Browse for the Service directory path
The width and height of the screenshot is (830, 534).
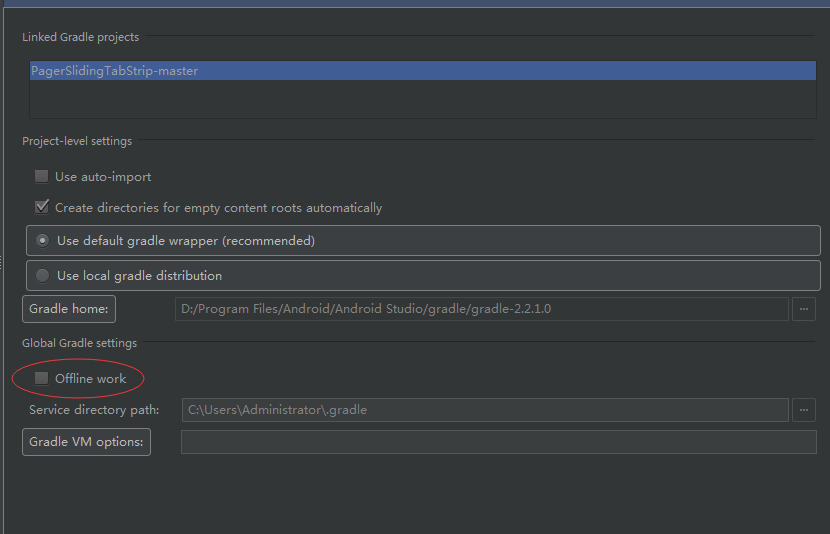pyautogui.click(x=804, y=410)
